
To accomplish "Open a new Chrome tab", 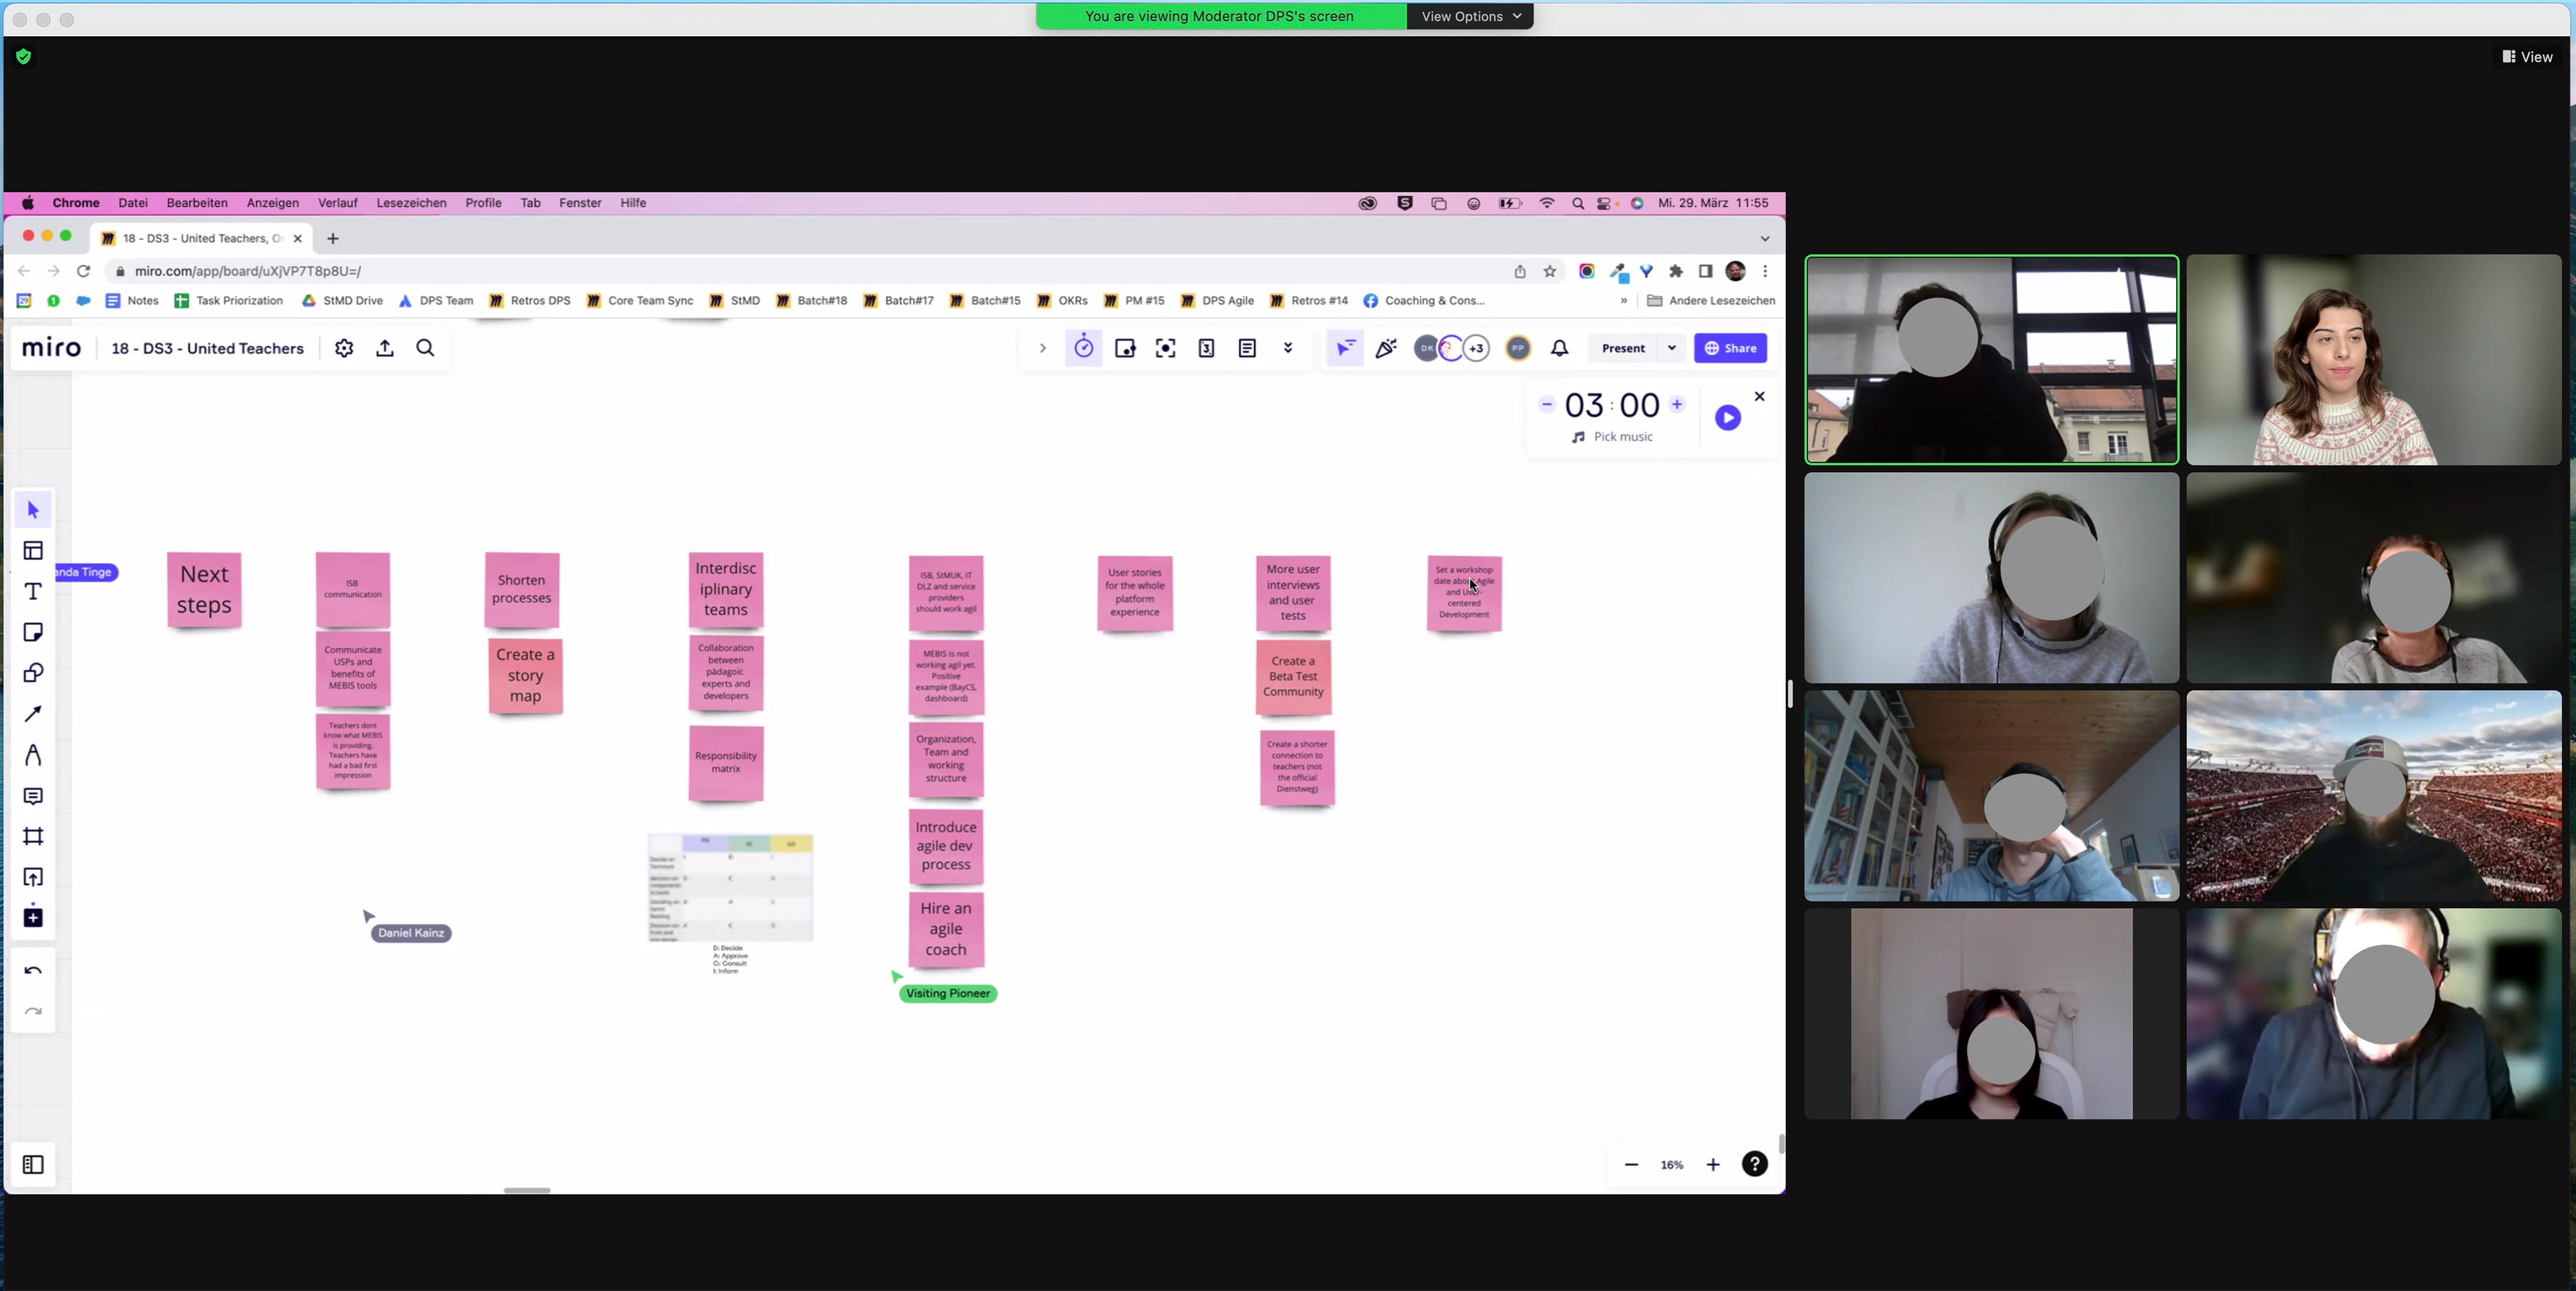I will point(333,238).
